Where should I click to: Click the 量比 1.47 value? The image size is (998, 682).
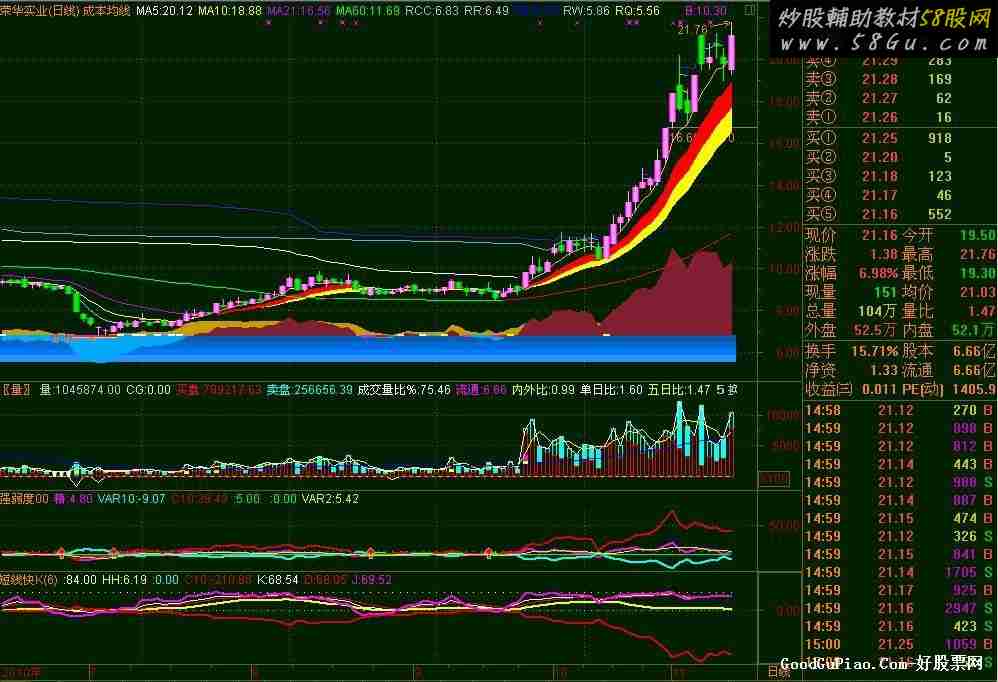pyautogui.click(x=948, y=311)
